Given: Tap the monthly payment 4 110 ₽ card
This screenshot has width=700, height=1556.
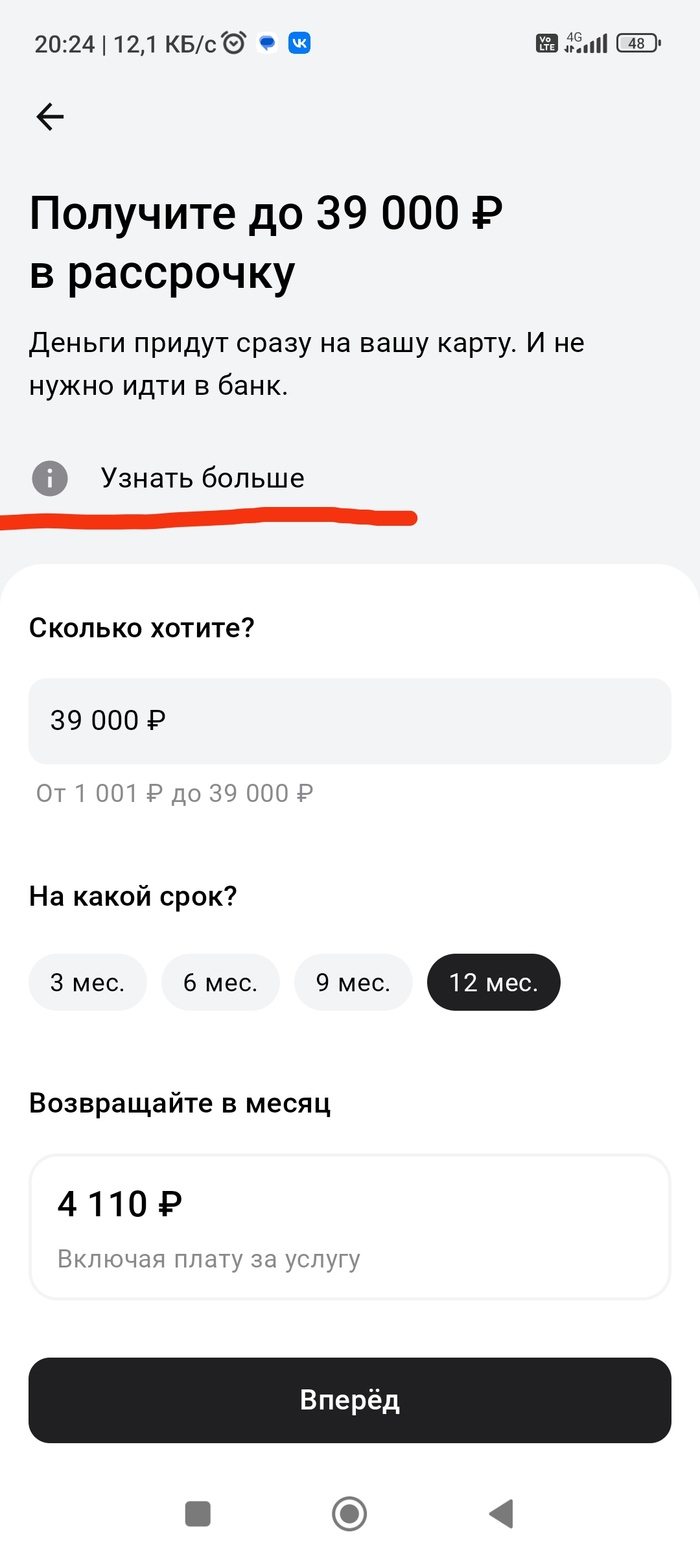Looking at the screenshot, I should point(349,1227).
